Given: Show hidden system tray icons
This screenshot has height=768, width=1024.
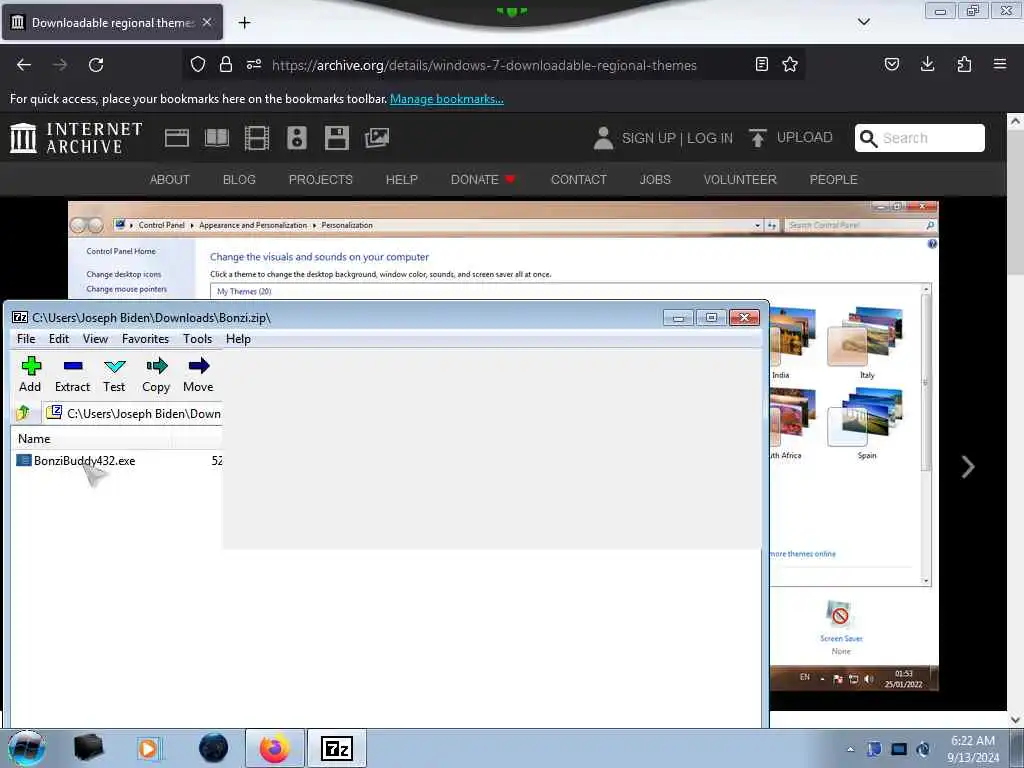Looking at the screenshot, I should [x=850, y=749].
